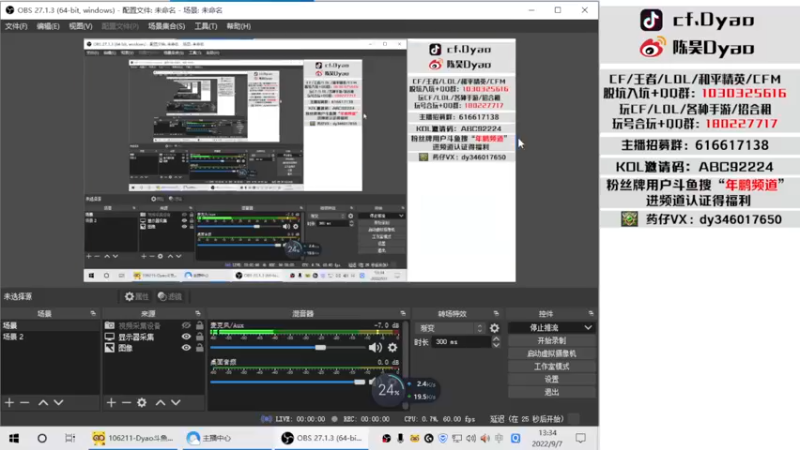Image resolution: width=800 pixels, height=450 pixels.
Task: Open the 场景集合(S) menu
Action: point(166,26)
